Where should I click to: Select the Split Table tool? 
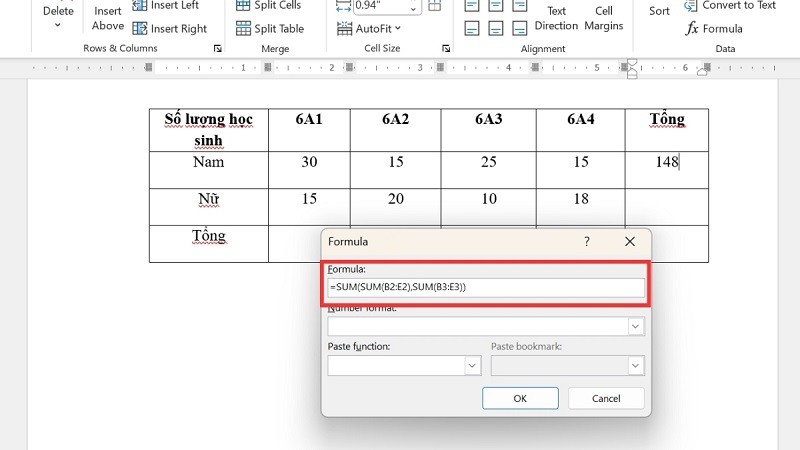coord(243,28)
